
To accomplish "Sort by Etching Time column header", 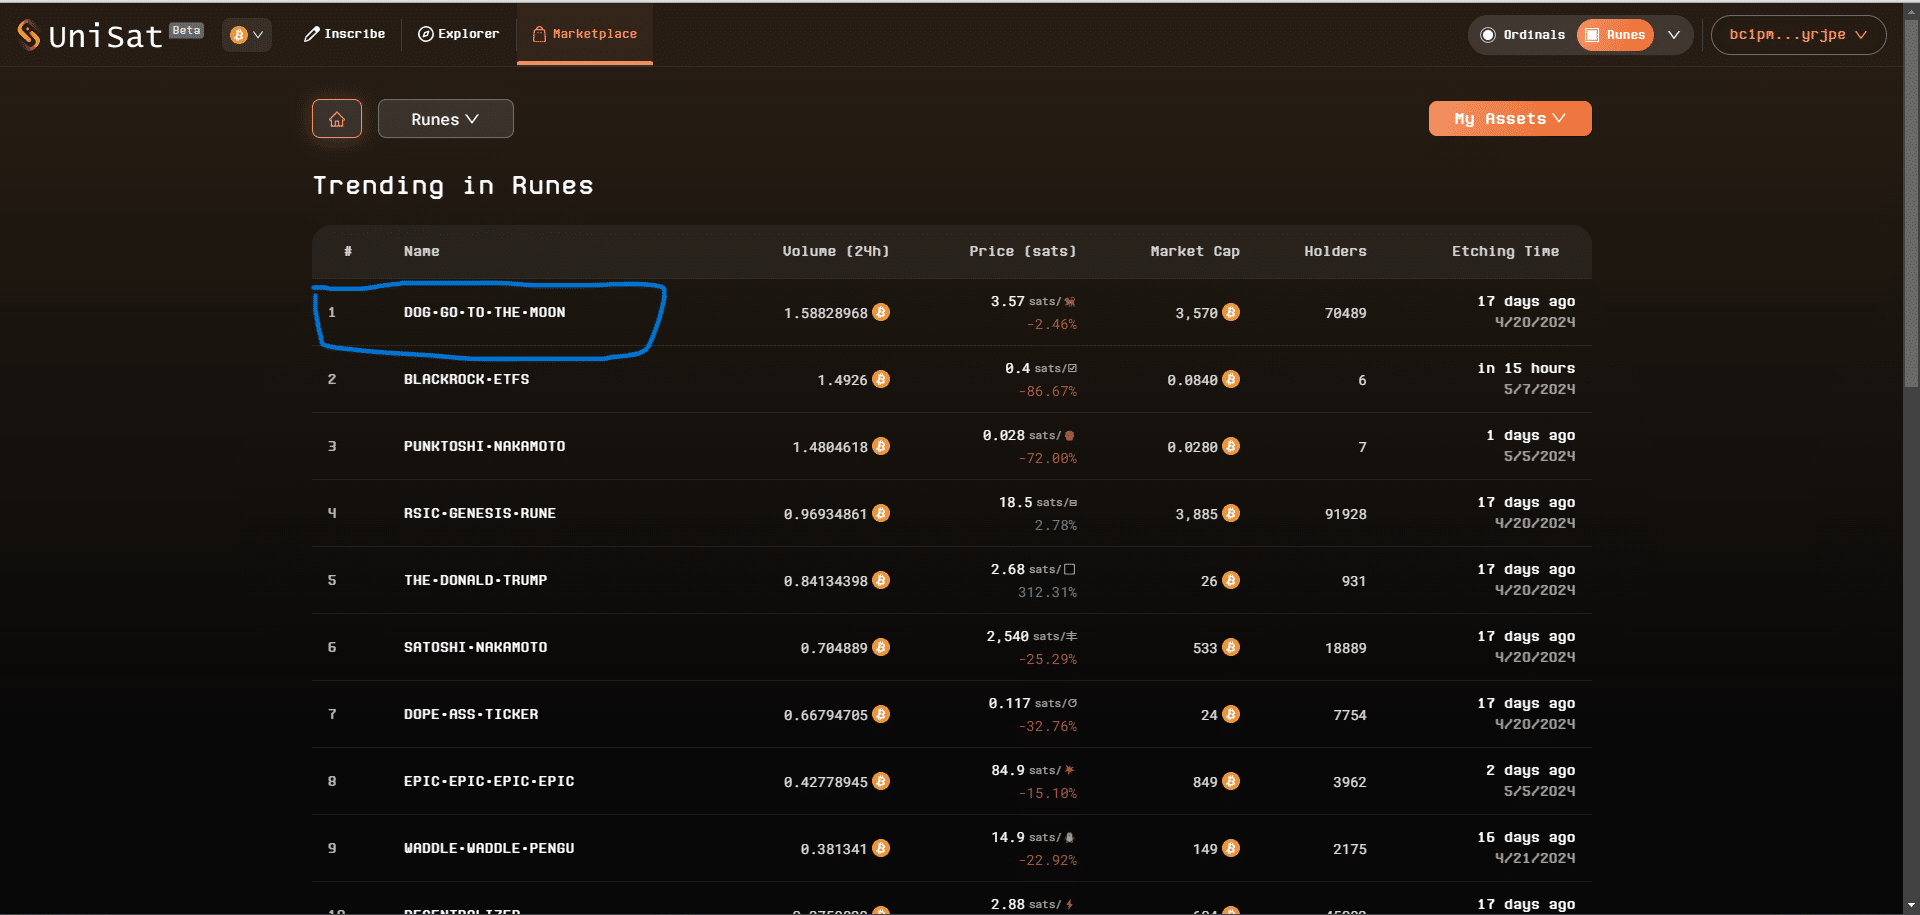I will tap(1505, 251).
